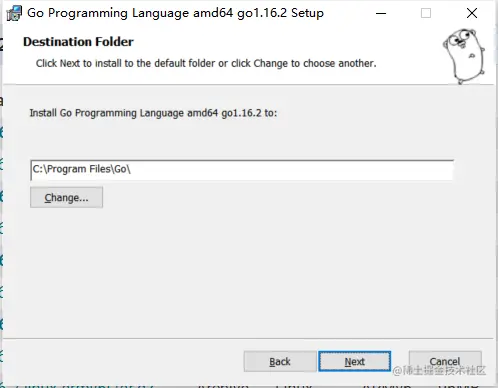
Task: Click the window title 'Go Programming Language amd64 go1.16.2 Setup'
Action: coord(175,13)
